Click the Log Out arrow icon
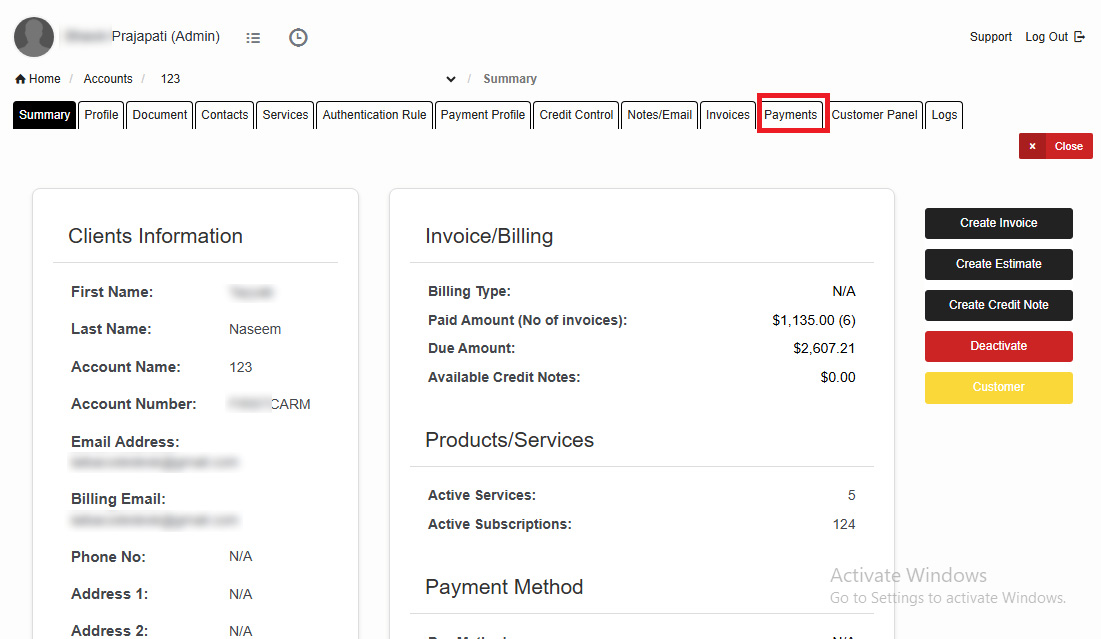This screenshot has width=1101, height=639. 1079,37
